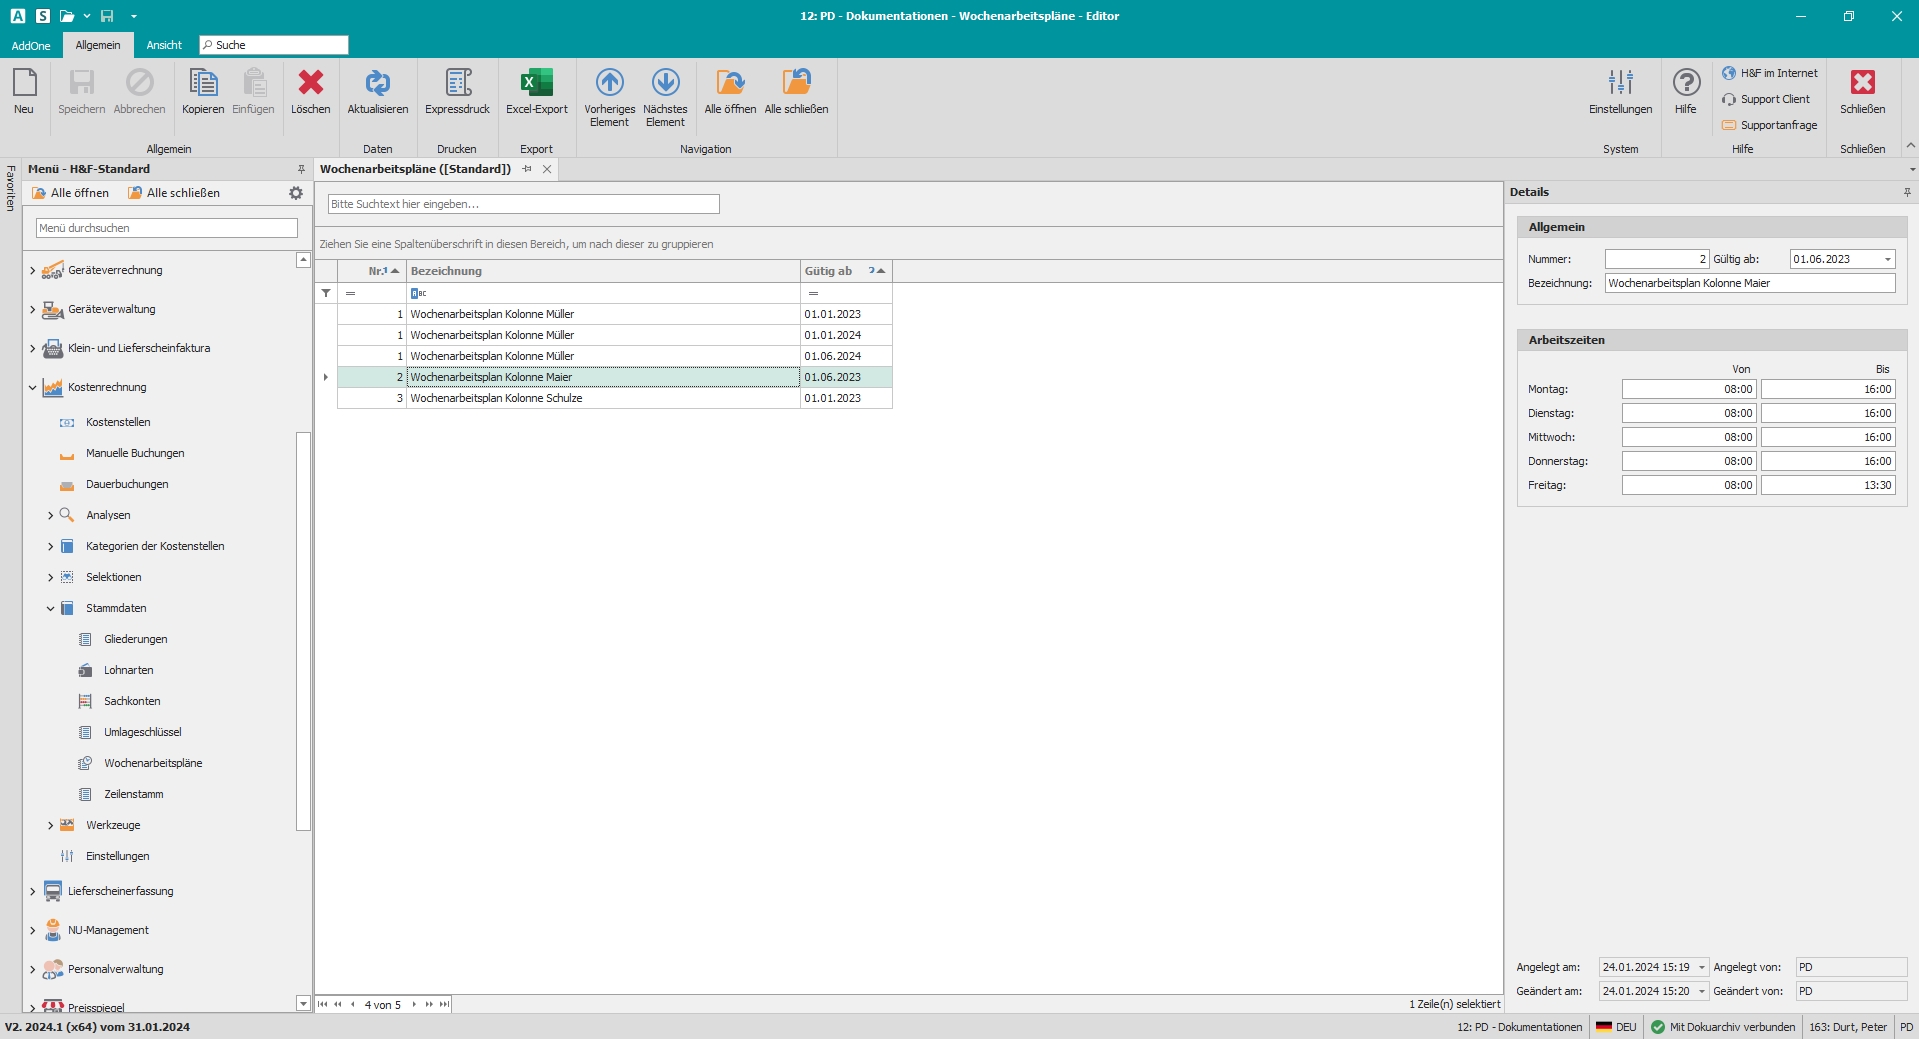
Task: Open the AddOne menu tab
Action: tap(31, 45)
